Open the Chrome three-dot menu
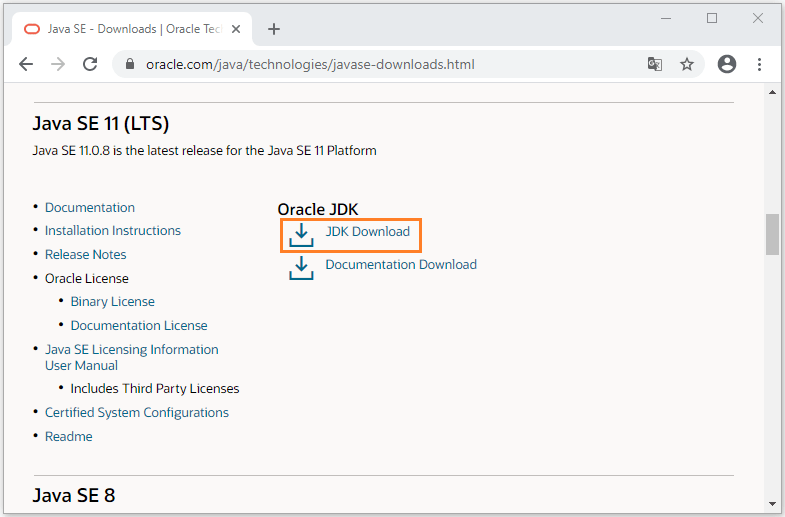785x517 pixels. pyautogui.click(x=759, y=64)
